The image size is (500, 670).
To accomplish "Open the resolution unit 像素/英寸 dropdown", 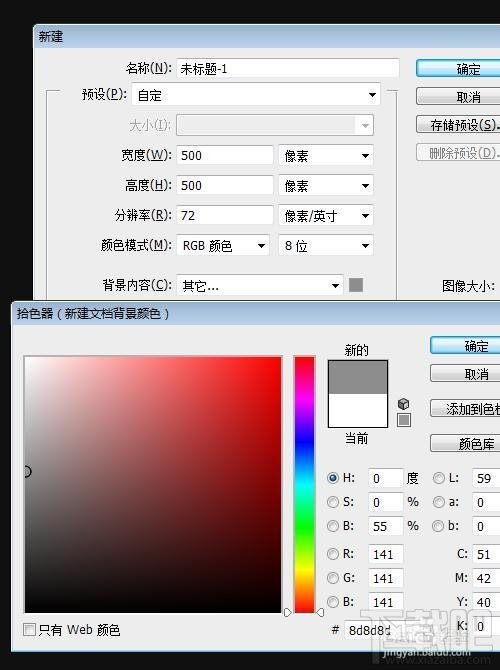I will coord(326,216).
